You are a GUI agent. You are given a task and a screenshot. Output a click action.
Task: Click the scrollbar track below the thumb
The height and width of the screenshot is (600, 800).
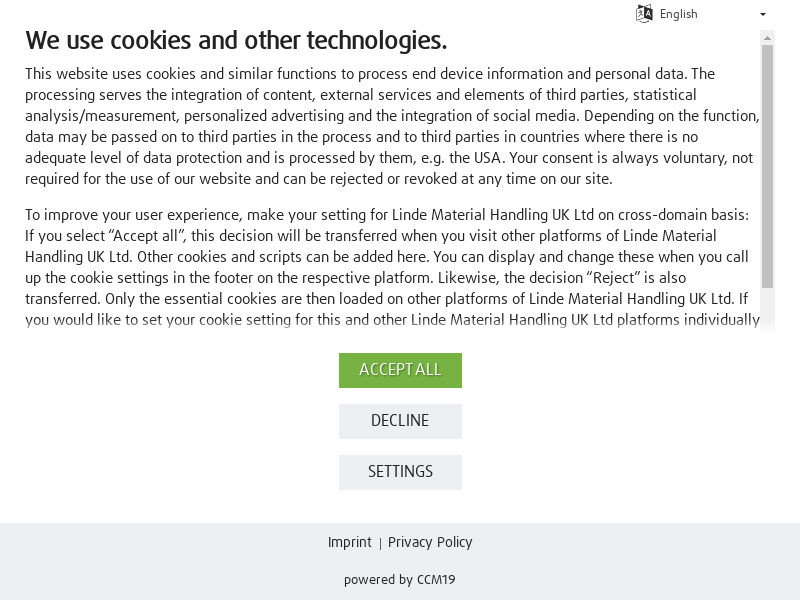[768, 310]
